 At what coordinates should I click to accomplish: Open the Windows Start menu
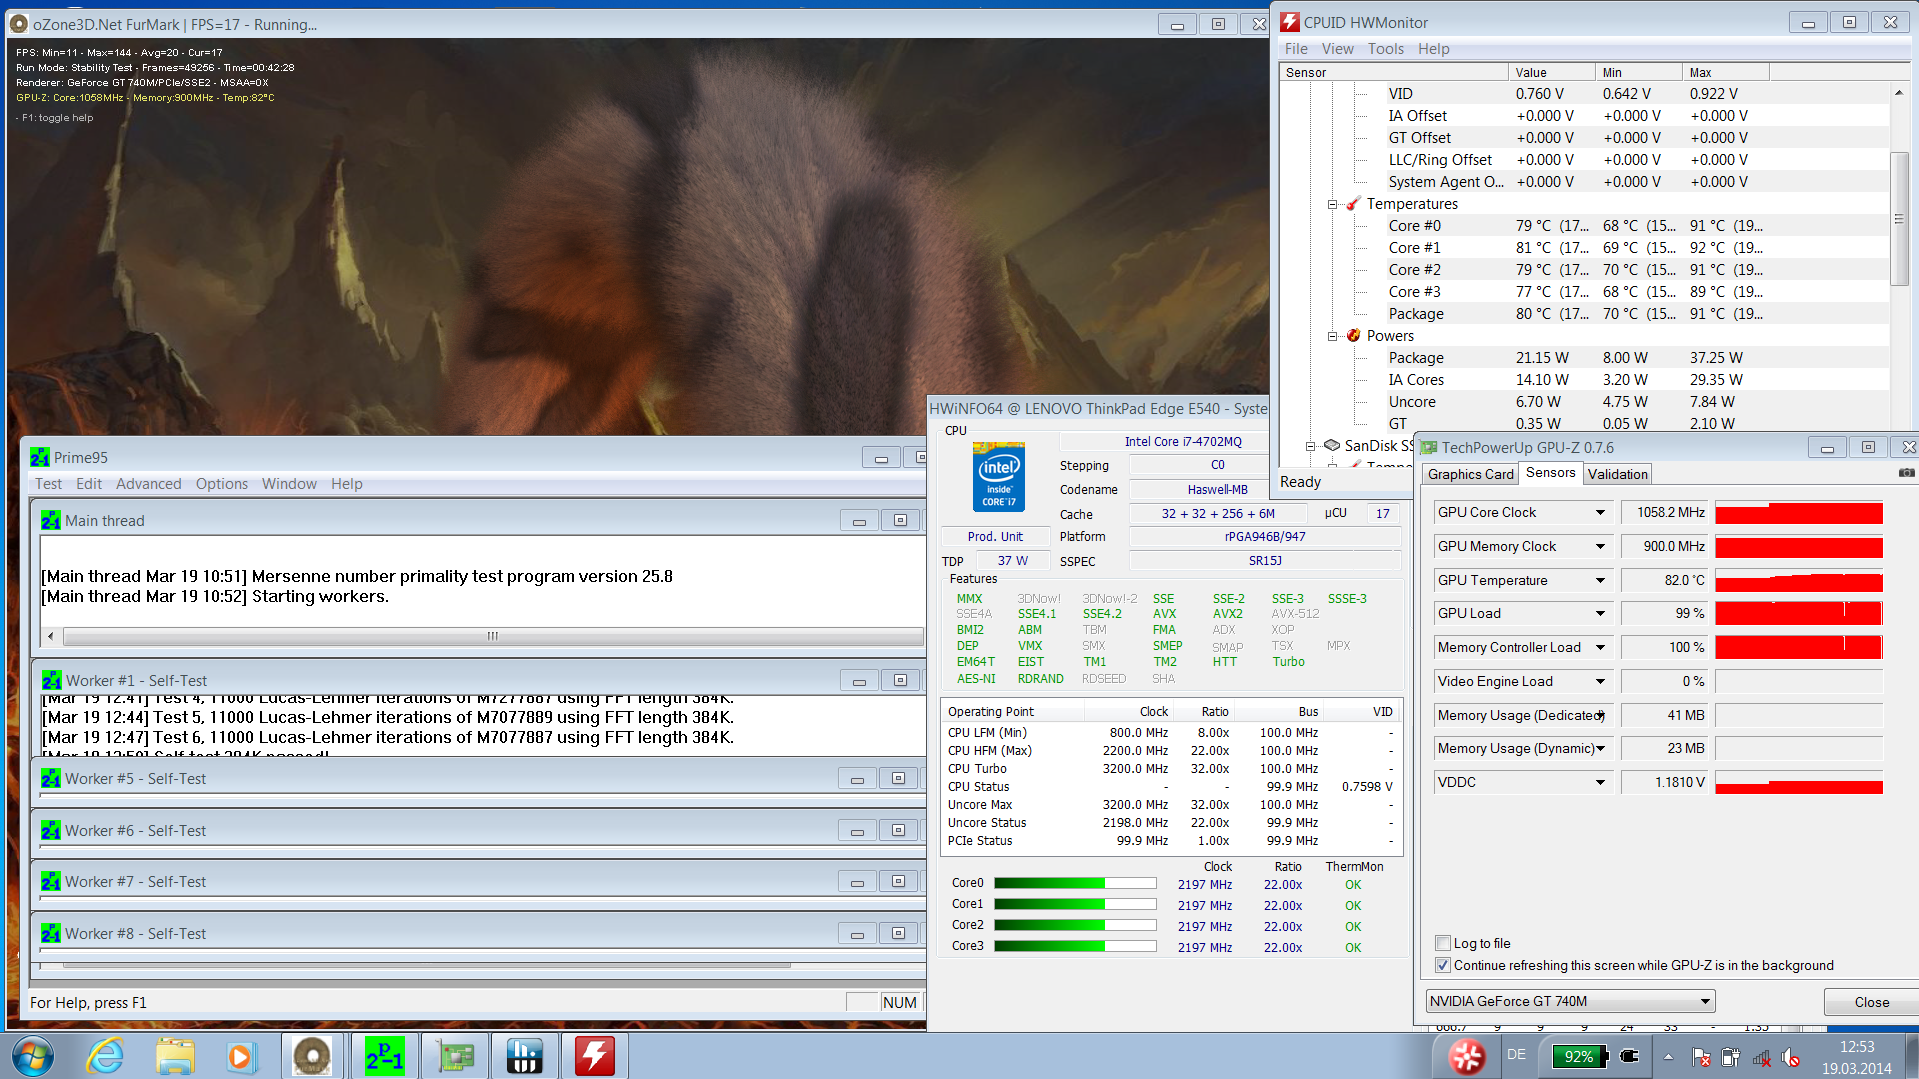33,1056
